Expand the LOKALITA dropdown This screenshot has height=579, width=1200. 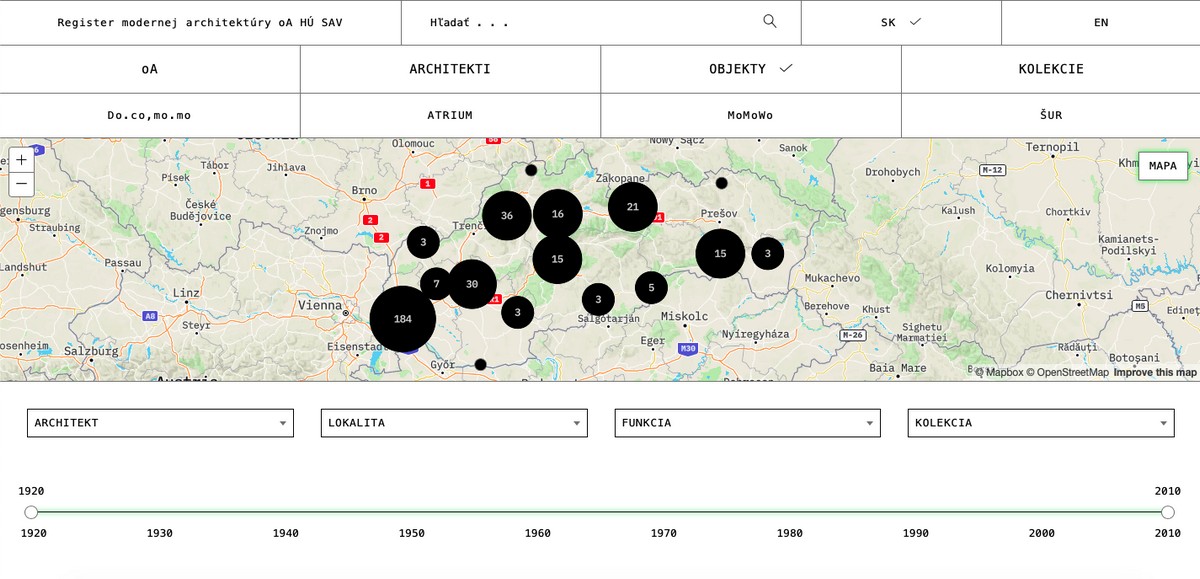pos(454,423)
